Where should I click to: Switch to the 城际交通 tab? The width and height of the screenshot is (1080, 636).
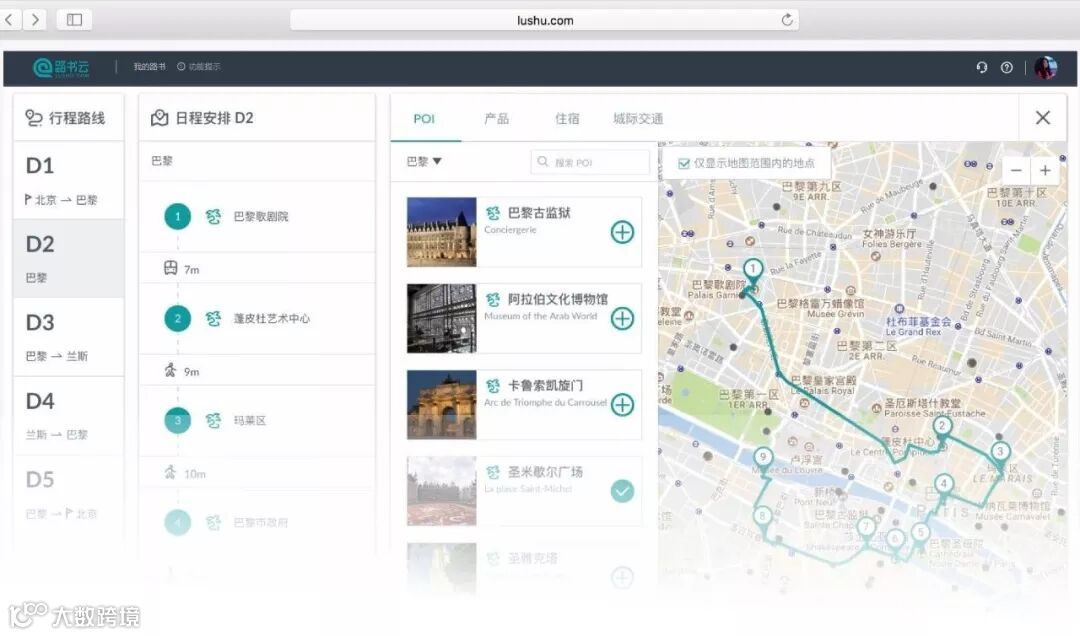(638, 119)
